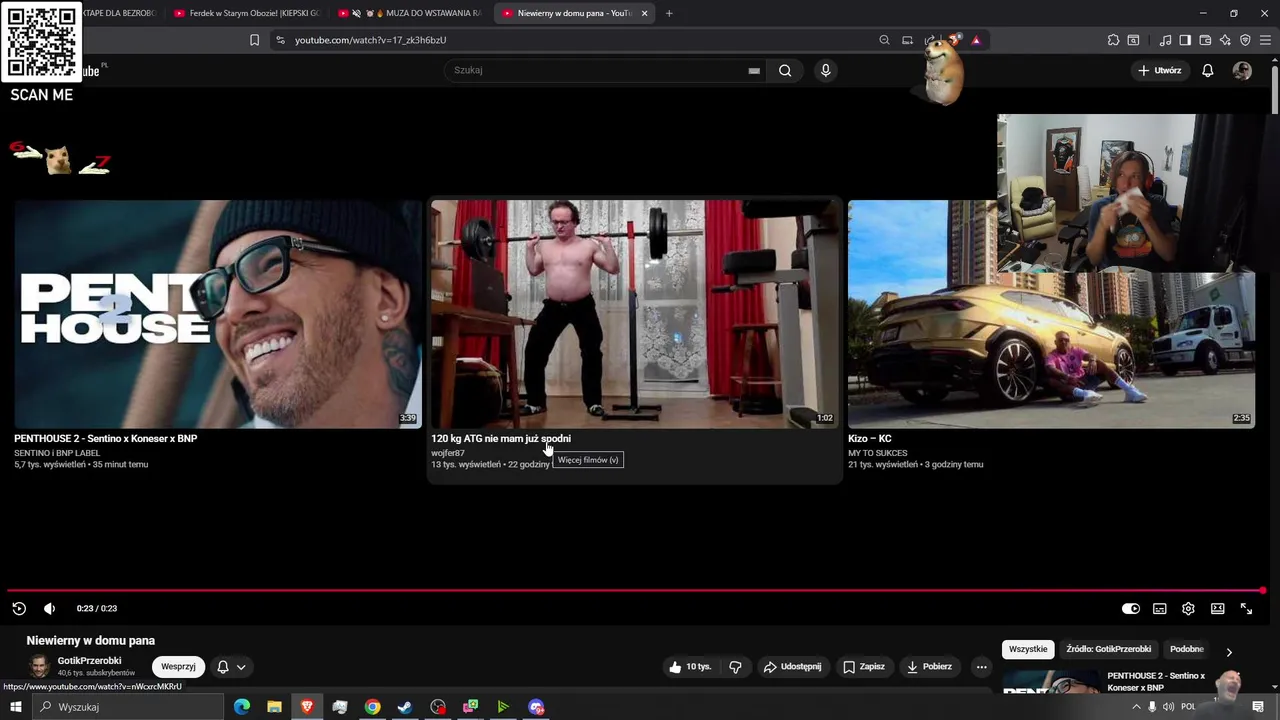Image resolution: width=1280 pixels, height=720 pixels.
Task: Open File Explorer from the taskbar
Action: click(x=274, y=707)
